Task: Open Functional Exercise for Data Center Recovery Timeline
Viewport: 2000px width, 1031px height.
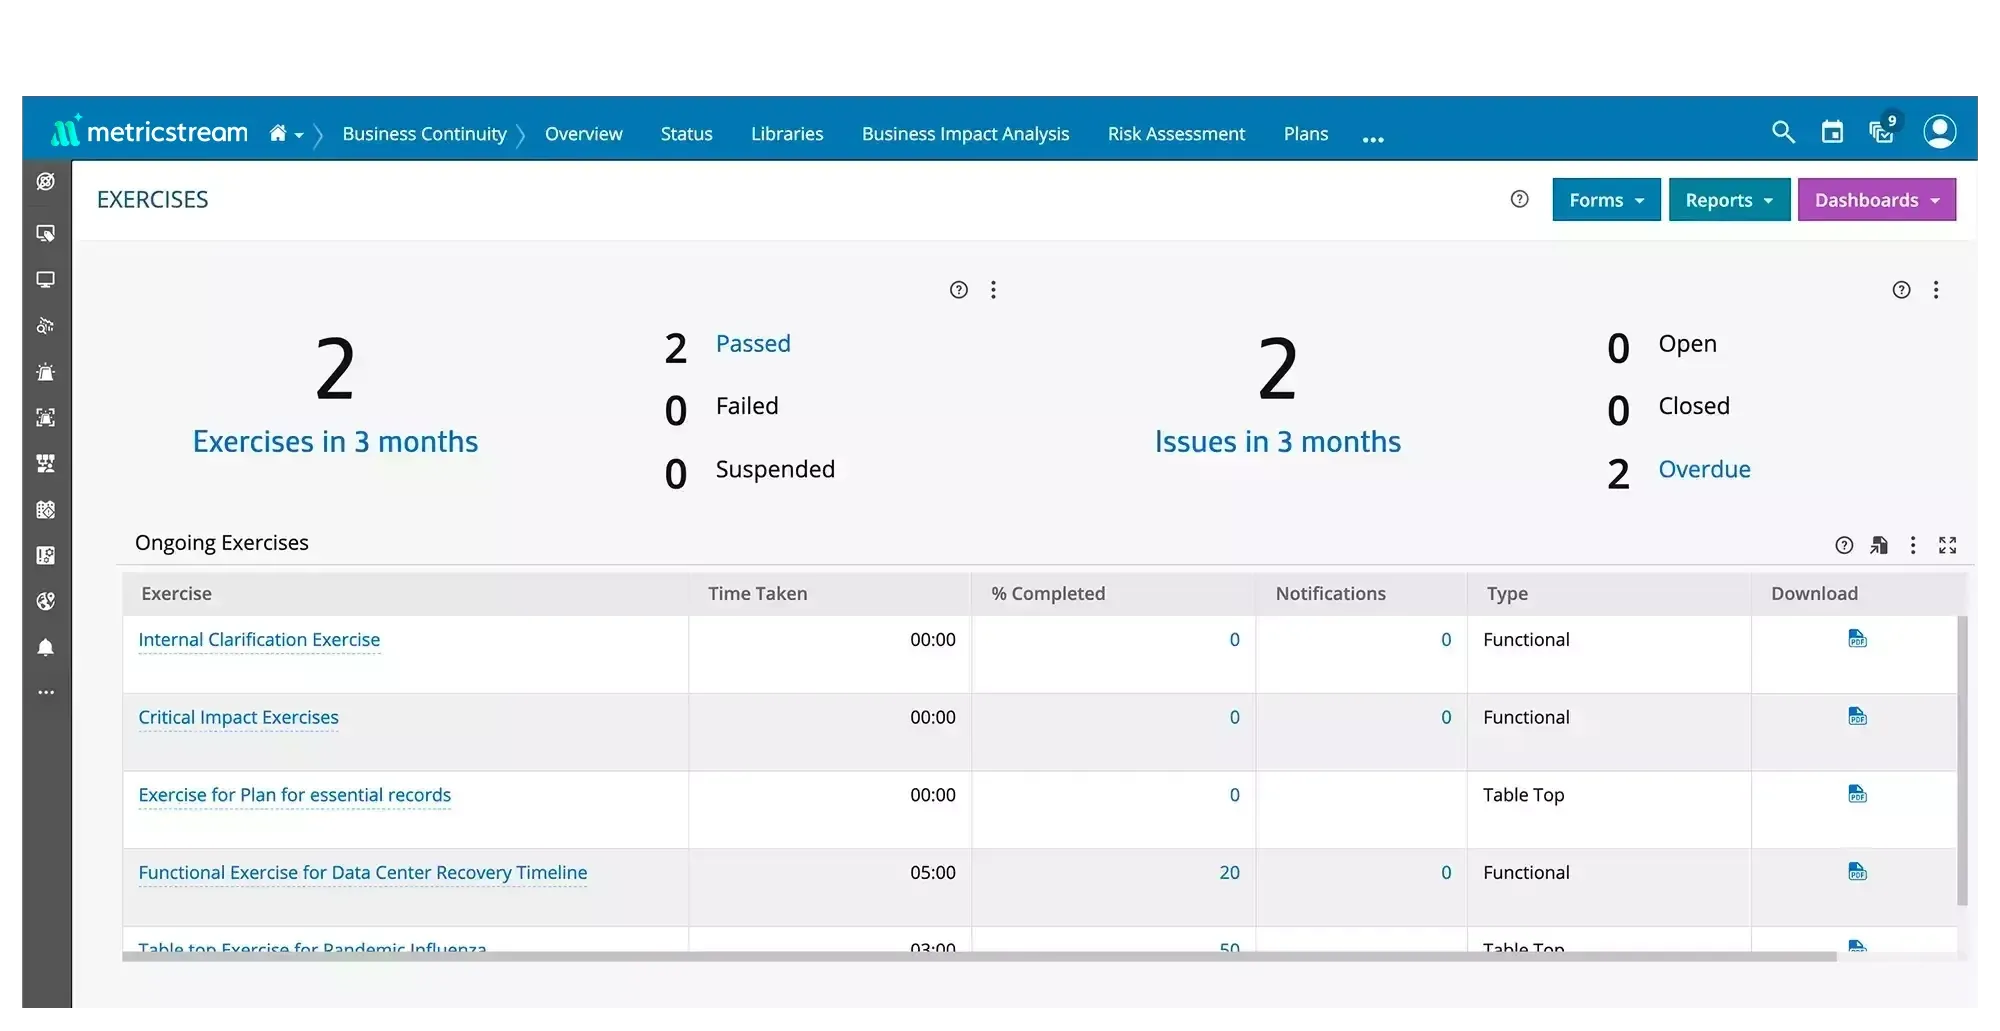Action: (363, 873)
